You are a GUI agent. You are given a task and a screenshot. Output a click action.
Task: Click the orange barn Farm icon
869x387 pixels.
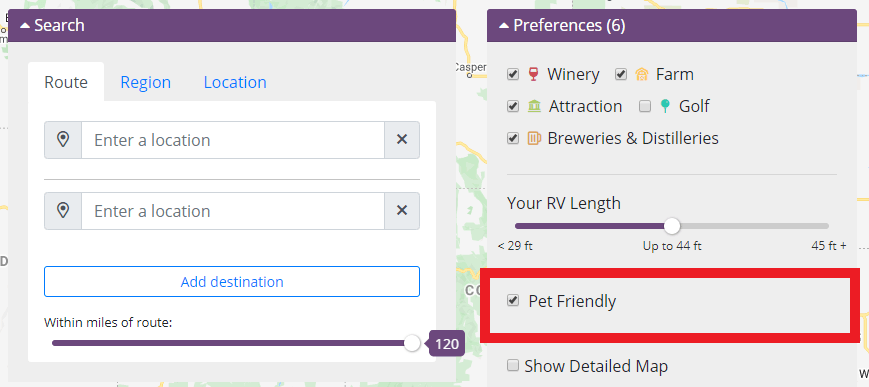(642, 74)
